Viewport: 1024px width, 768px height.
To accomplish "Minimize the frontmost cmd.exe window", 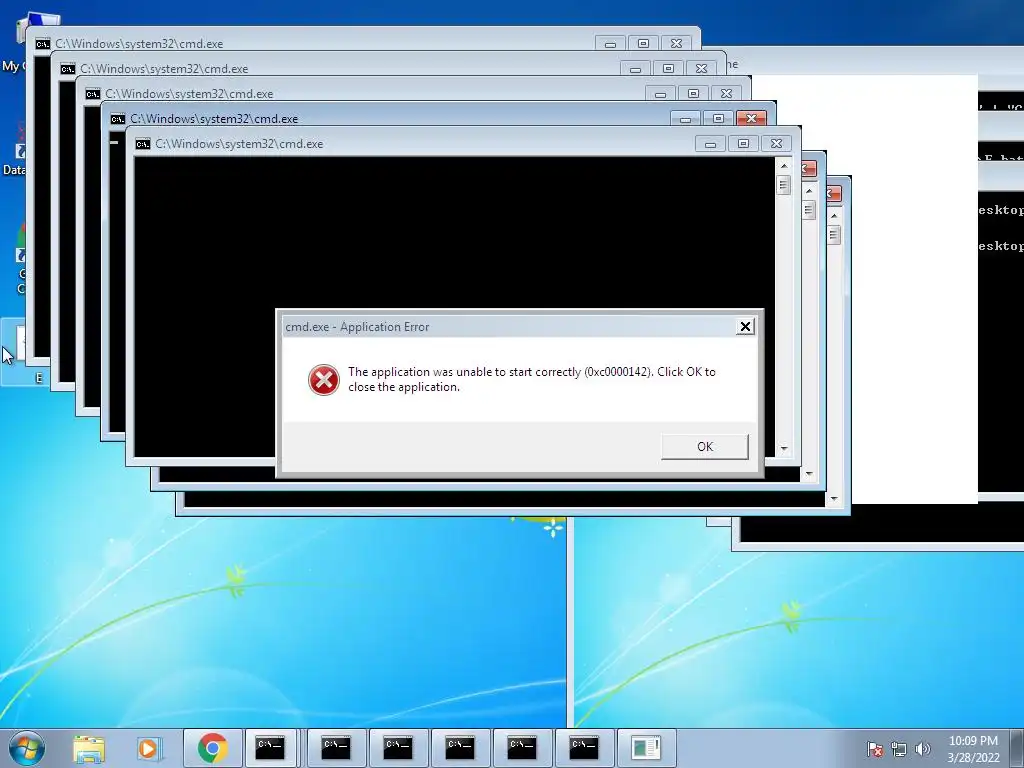I will pos(710,144).
